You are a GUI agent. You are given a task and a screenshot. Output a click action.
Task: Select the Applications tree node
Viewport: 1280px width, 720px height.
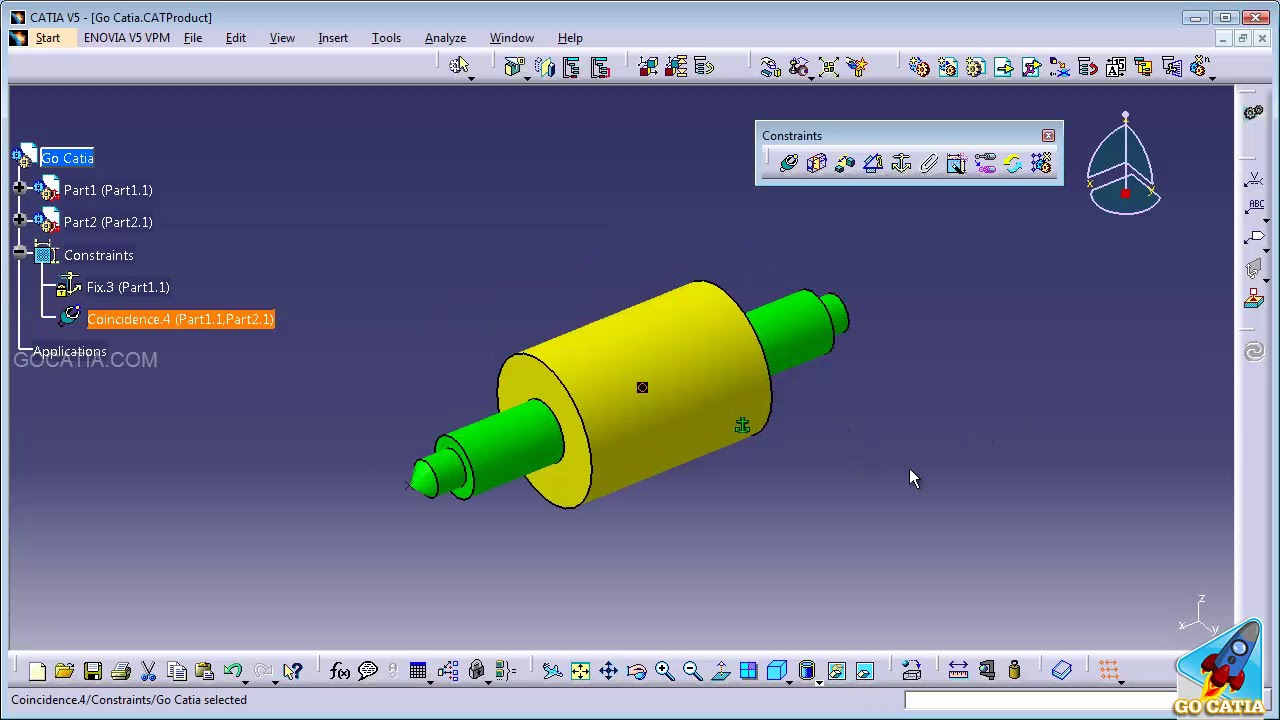[x=69, y=351]
